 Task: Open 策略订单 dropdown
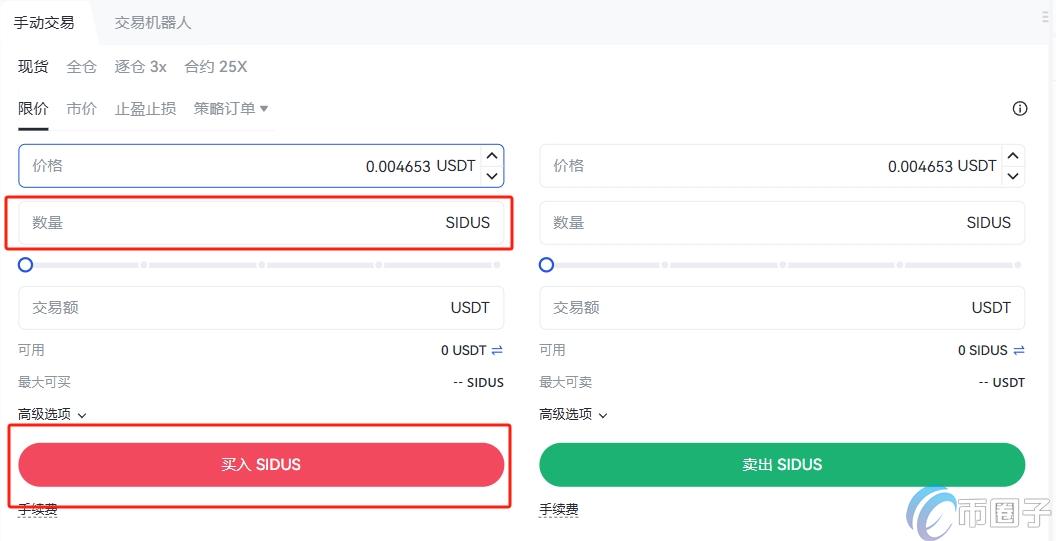(x=231, y=108)
